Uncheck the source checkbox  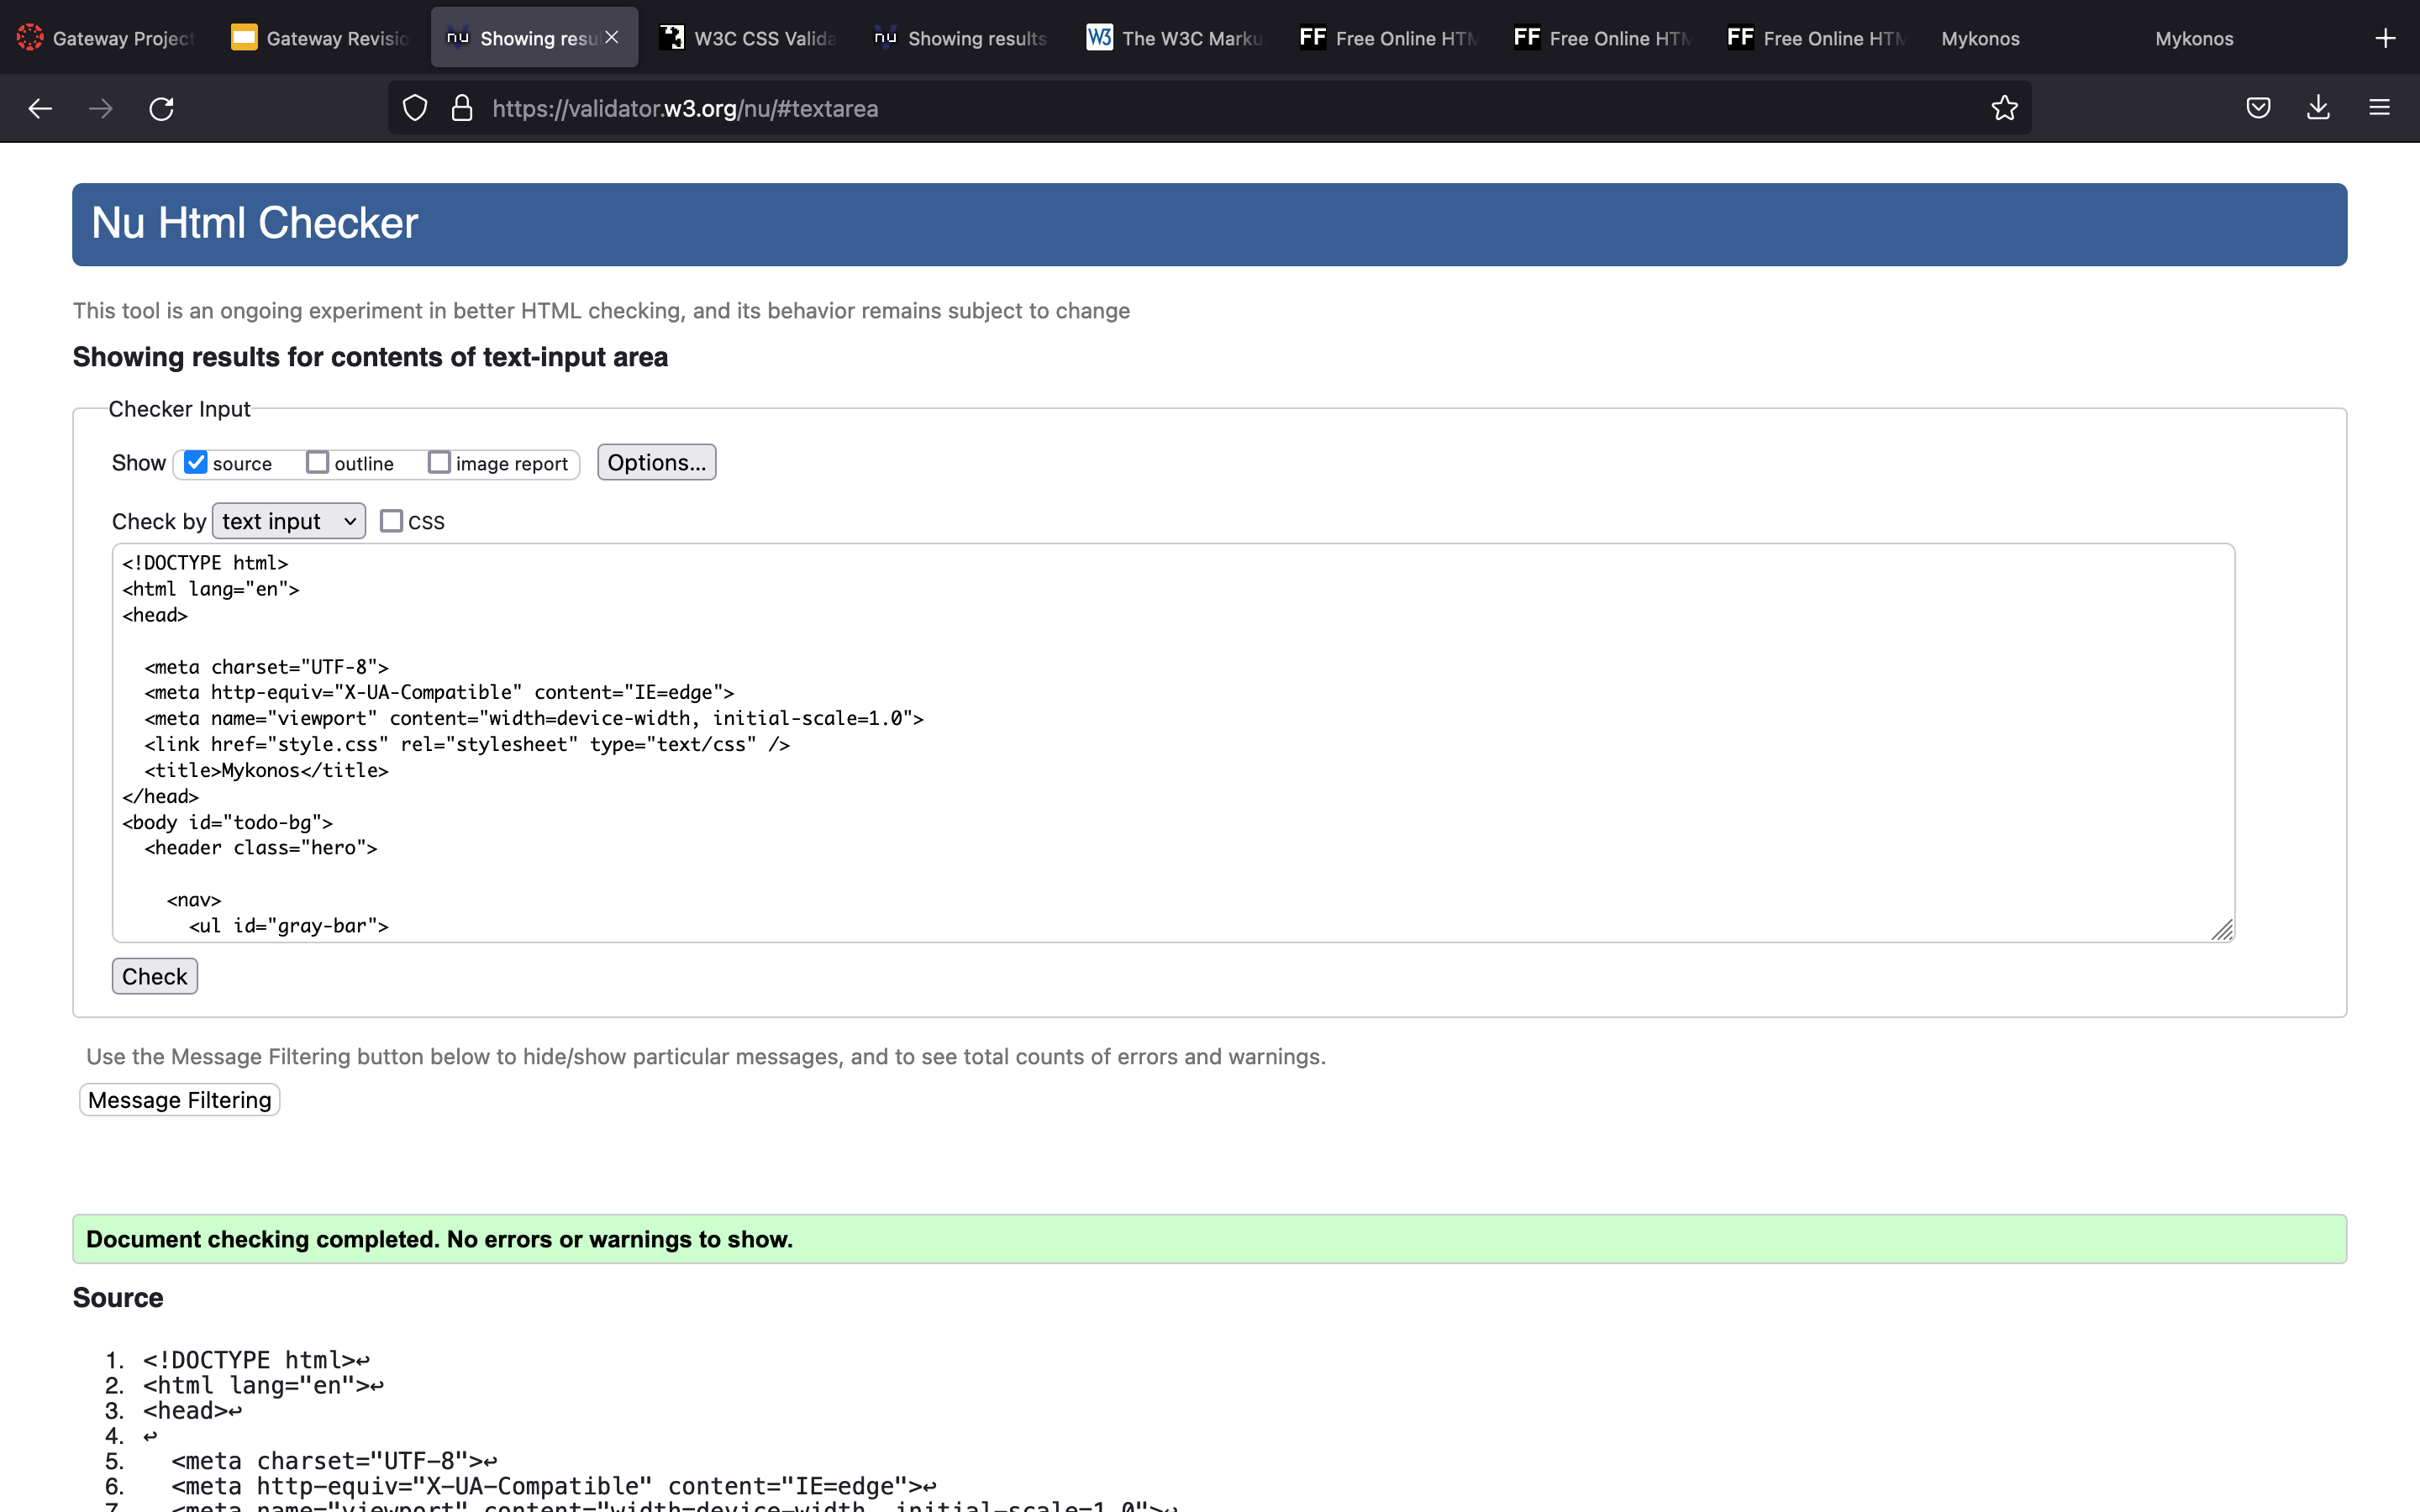click(196, 462)
